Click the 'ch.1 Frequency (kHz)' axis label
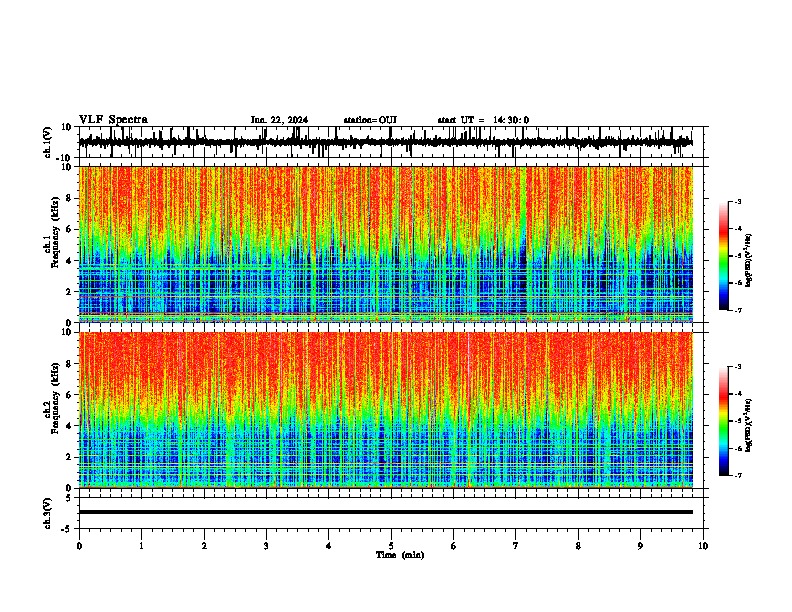 point(52,233)
